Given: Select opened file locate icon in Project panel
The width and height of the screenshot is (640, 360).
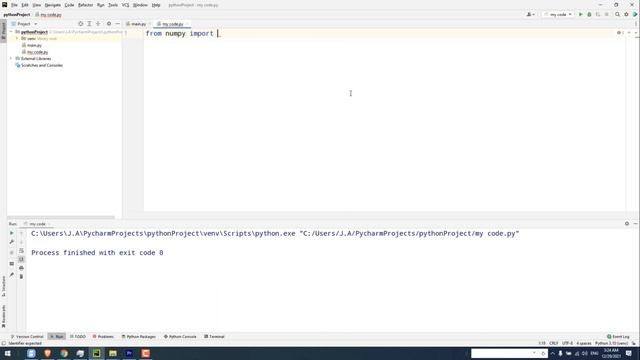Looking at the screenshot, I should pyautogui.click(x=80, y=24).
